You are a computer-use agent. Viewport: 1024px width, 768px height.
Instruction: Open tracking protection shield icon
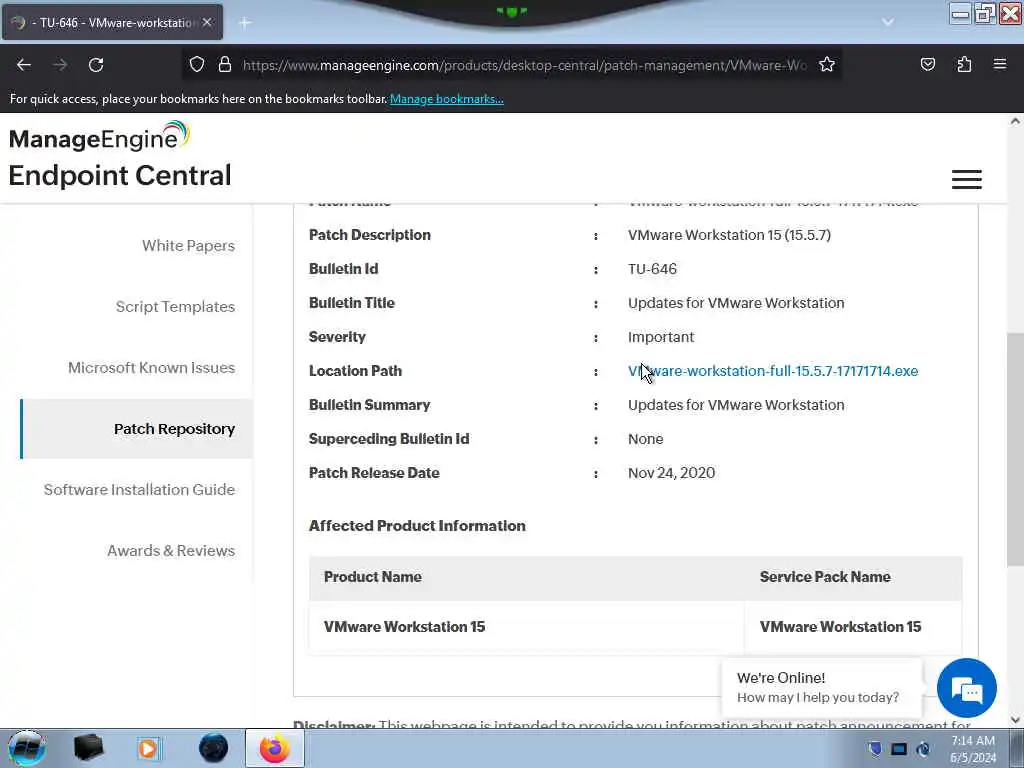pos(197,65)
